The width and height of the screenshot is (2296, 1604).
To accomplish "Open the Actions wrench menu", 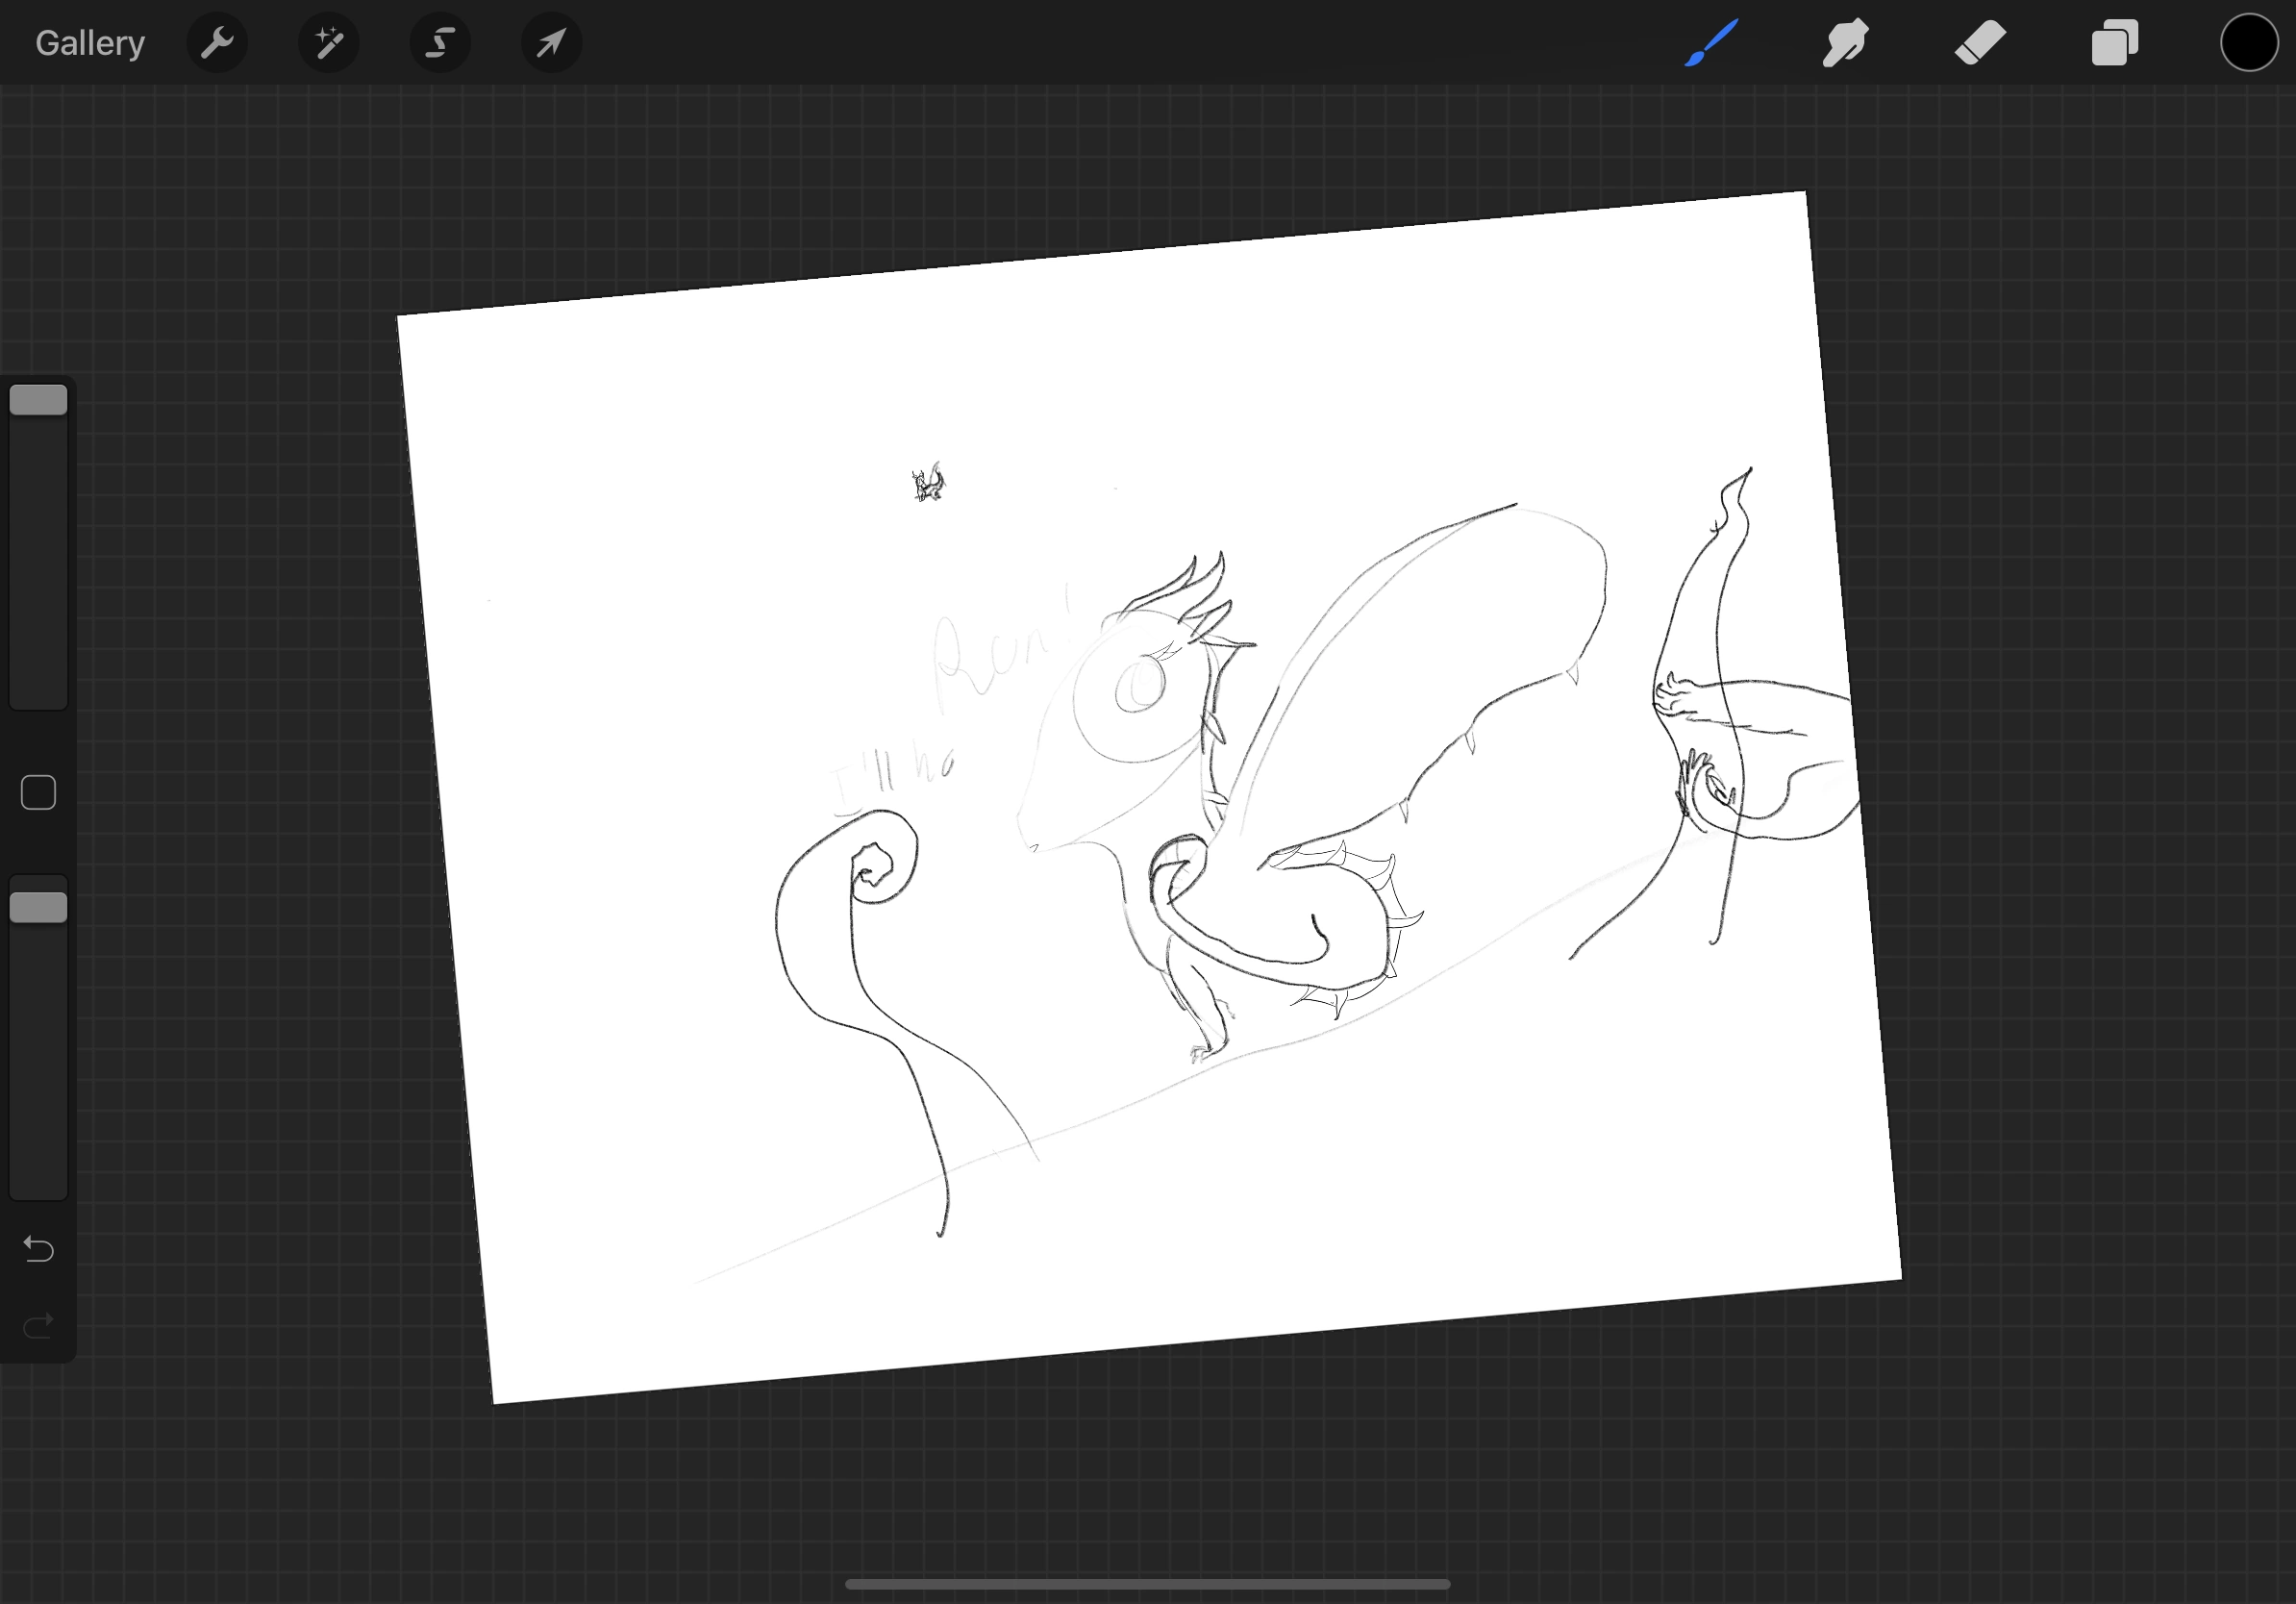I will [x=217, y=43].
